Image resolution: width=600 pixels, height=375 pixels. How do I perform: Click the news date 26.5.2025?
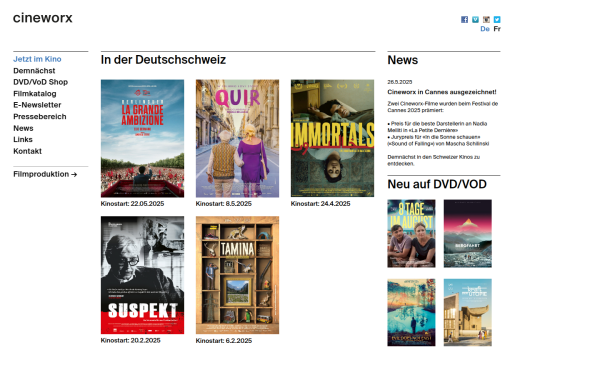[x=400, y=82]
